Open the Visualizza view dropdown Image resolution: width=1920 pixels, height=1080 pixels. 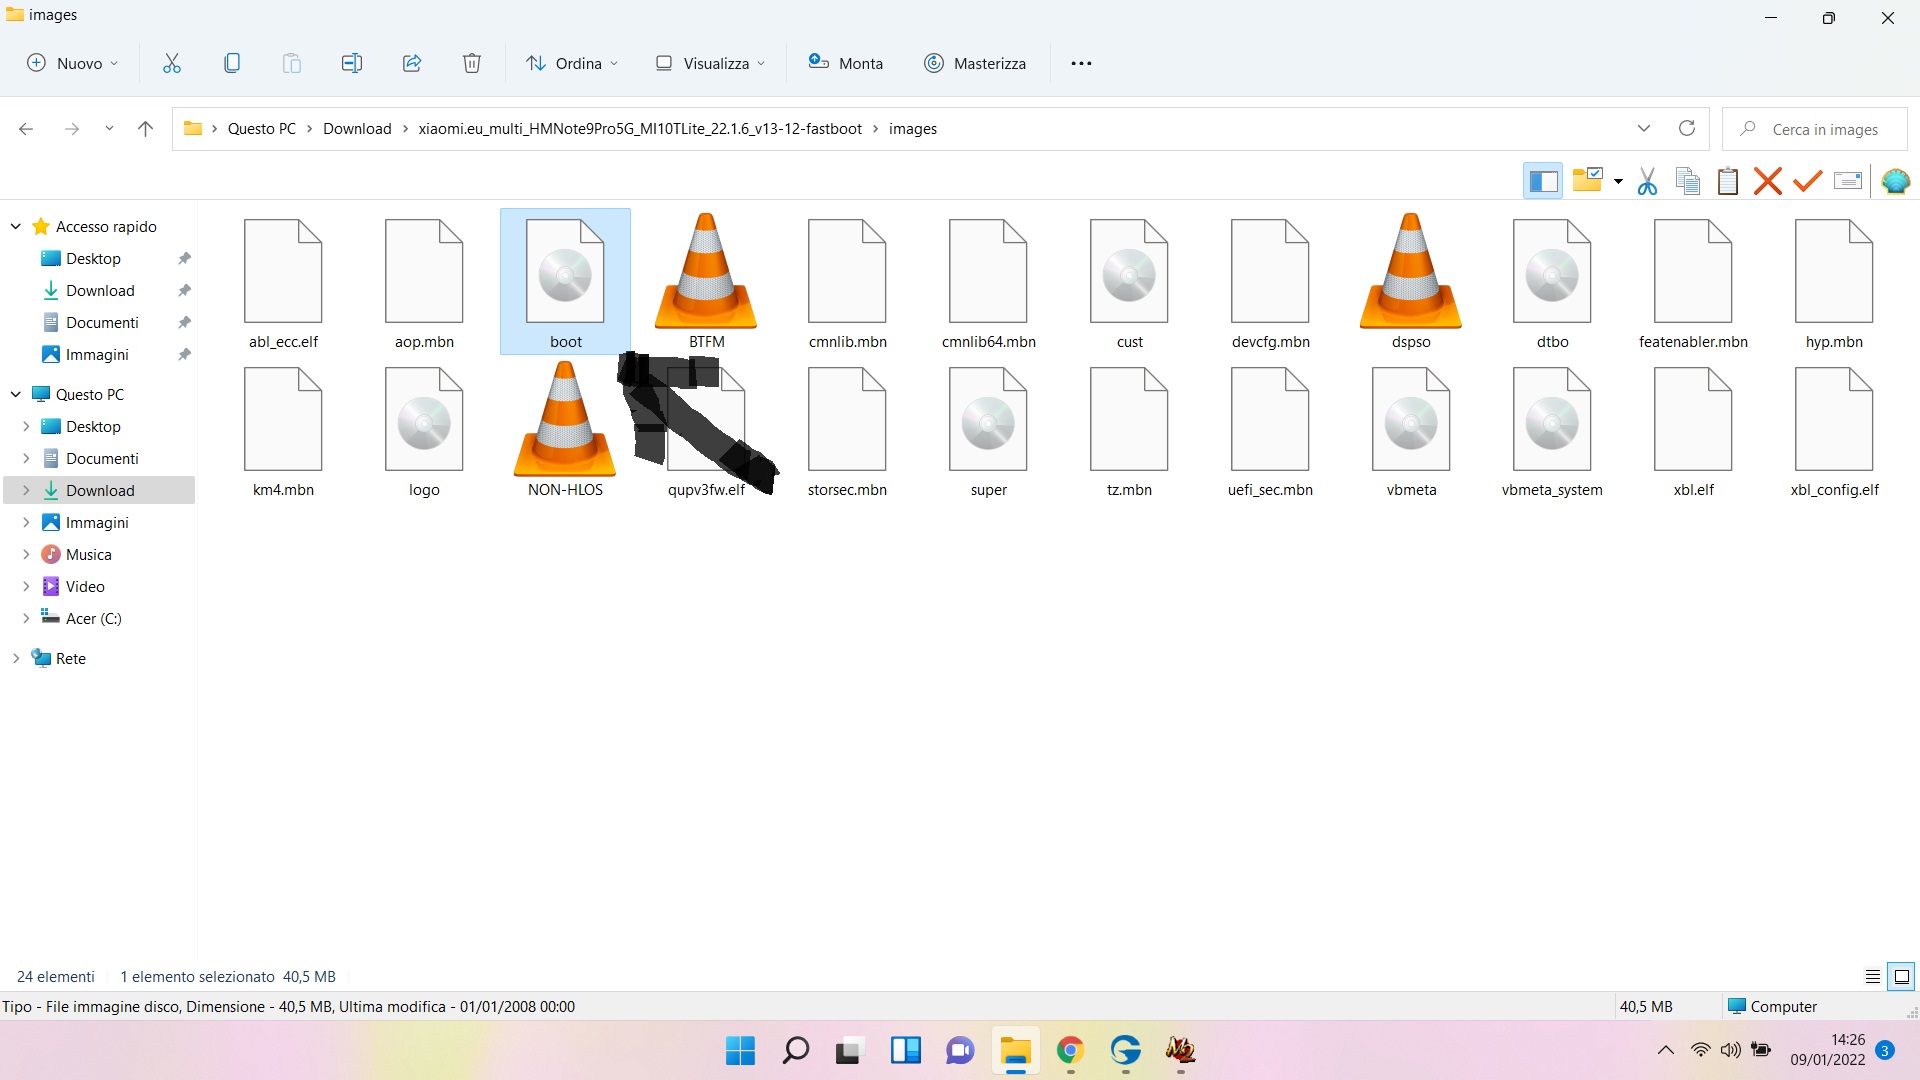pos(710,63)
